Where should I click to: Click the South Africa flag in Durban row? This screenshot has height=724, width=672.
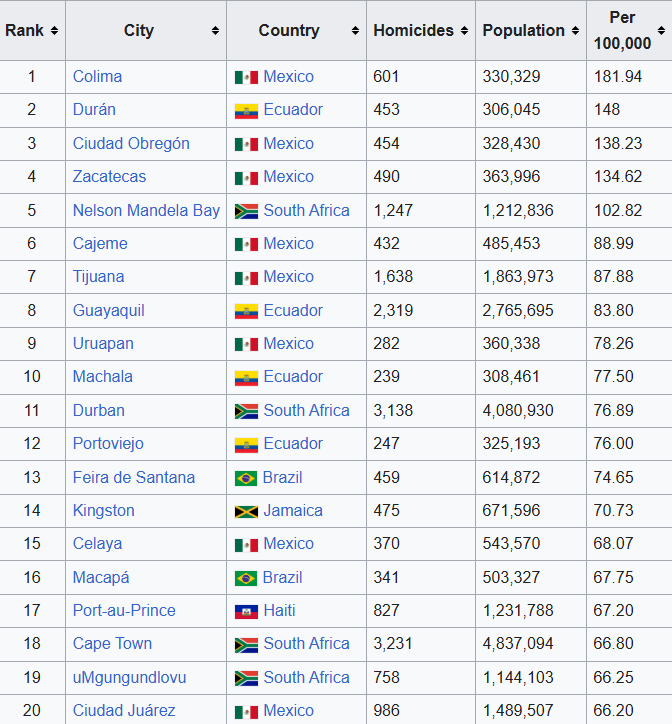point(246,411)
